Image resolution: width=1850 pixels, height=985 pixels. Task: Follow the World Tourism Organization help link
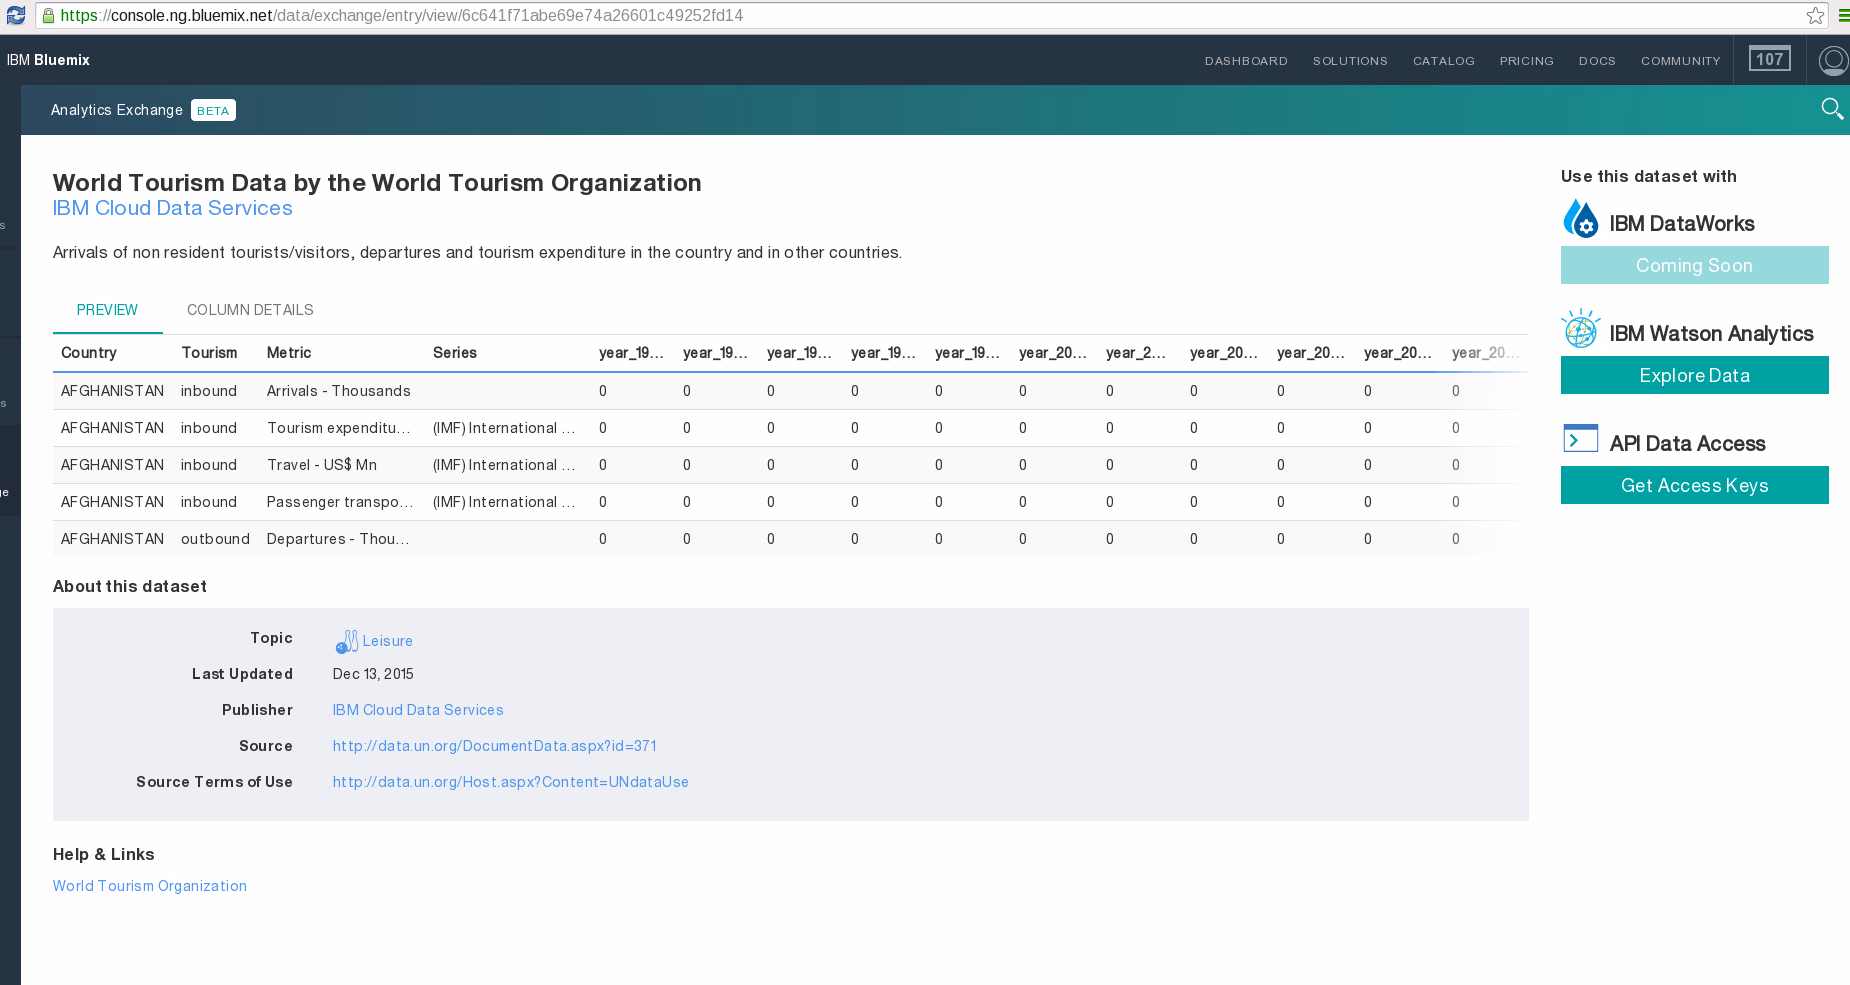coord(150,886)
